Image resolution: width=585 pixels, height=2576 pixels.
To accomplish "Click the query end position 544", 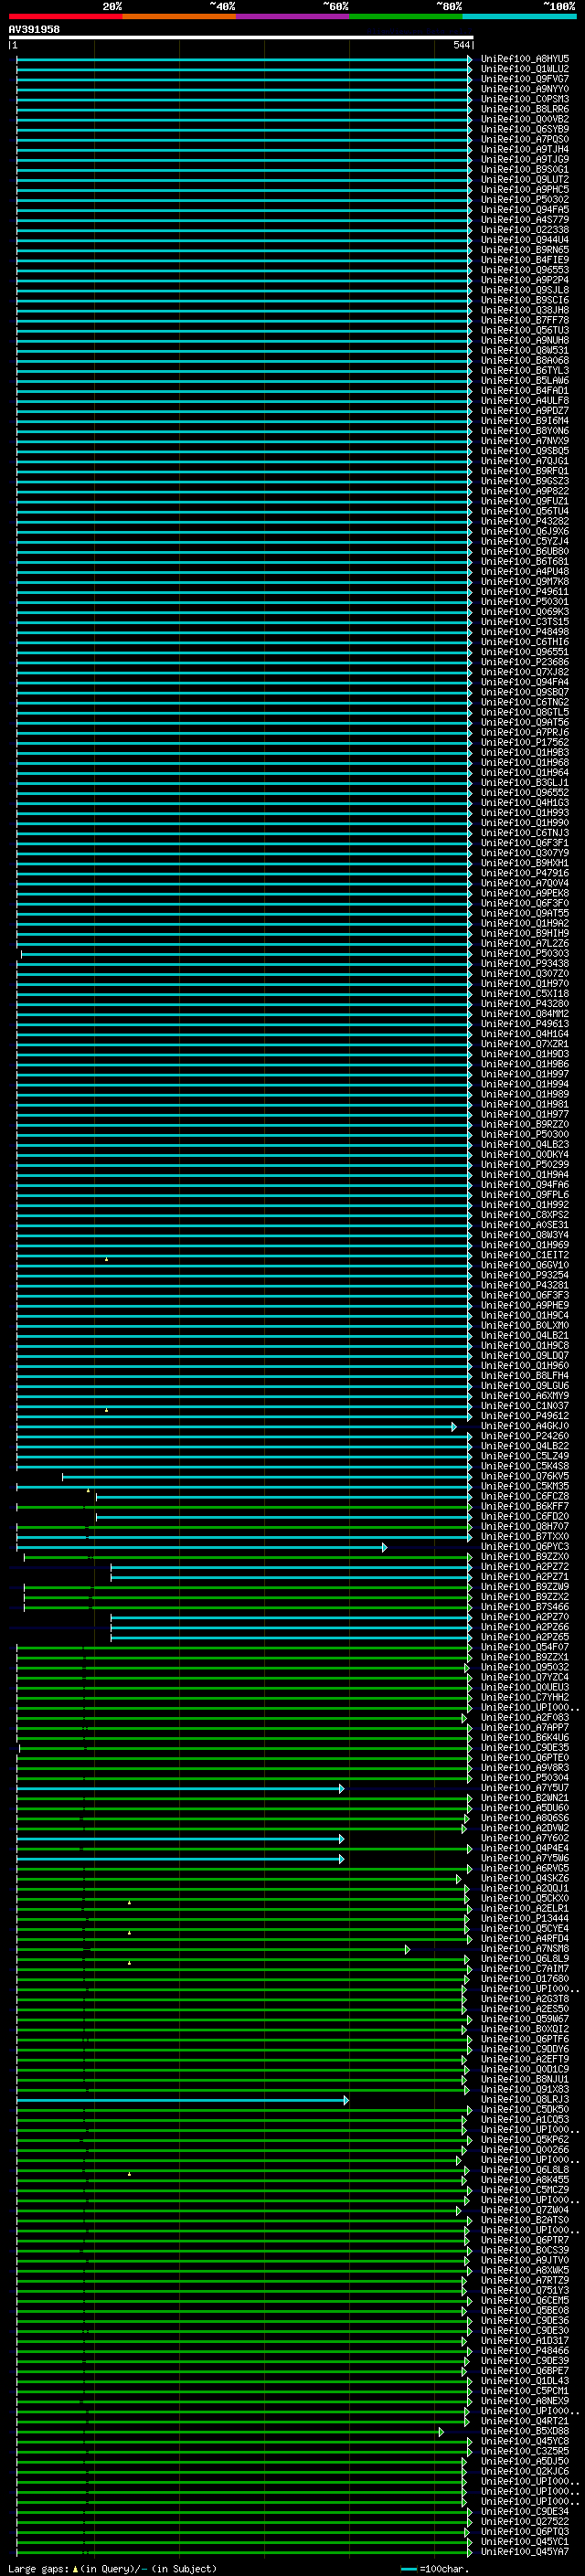I will 461,45.
